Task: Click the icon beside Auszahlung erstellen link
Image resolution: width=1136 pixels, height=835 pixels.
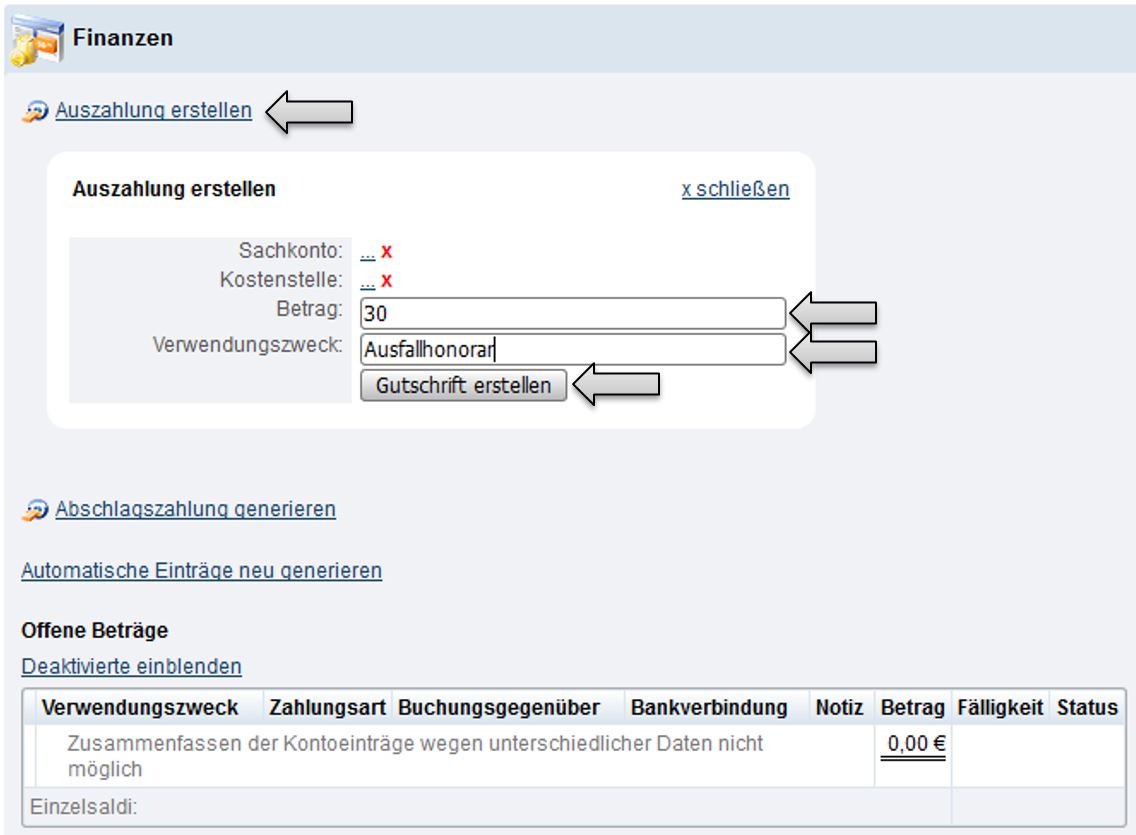Action: (34, 112)
